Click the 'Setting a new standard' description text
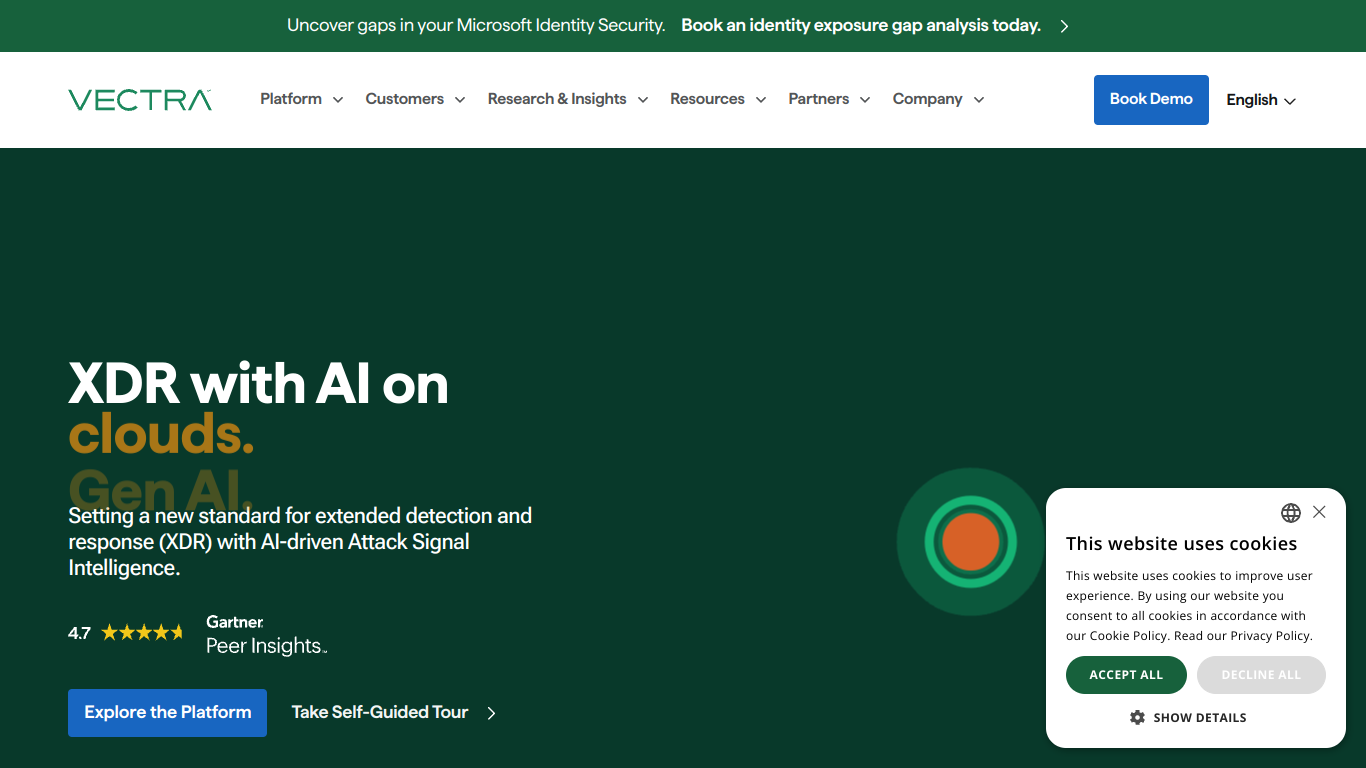Viewport: 1366px width, 768px height. click(300, 542)
